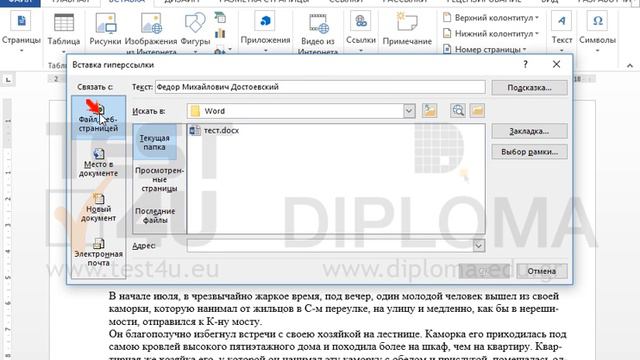Click the ruler tab selector L icon

8,79
